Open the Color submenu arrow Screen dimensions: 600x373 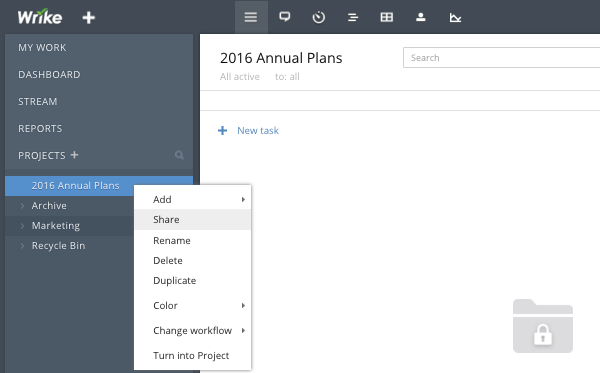(243, 305)
